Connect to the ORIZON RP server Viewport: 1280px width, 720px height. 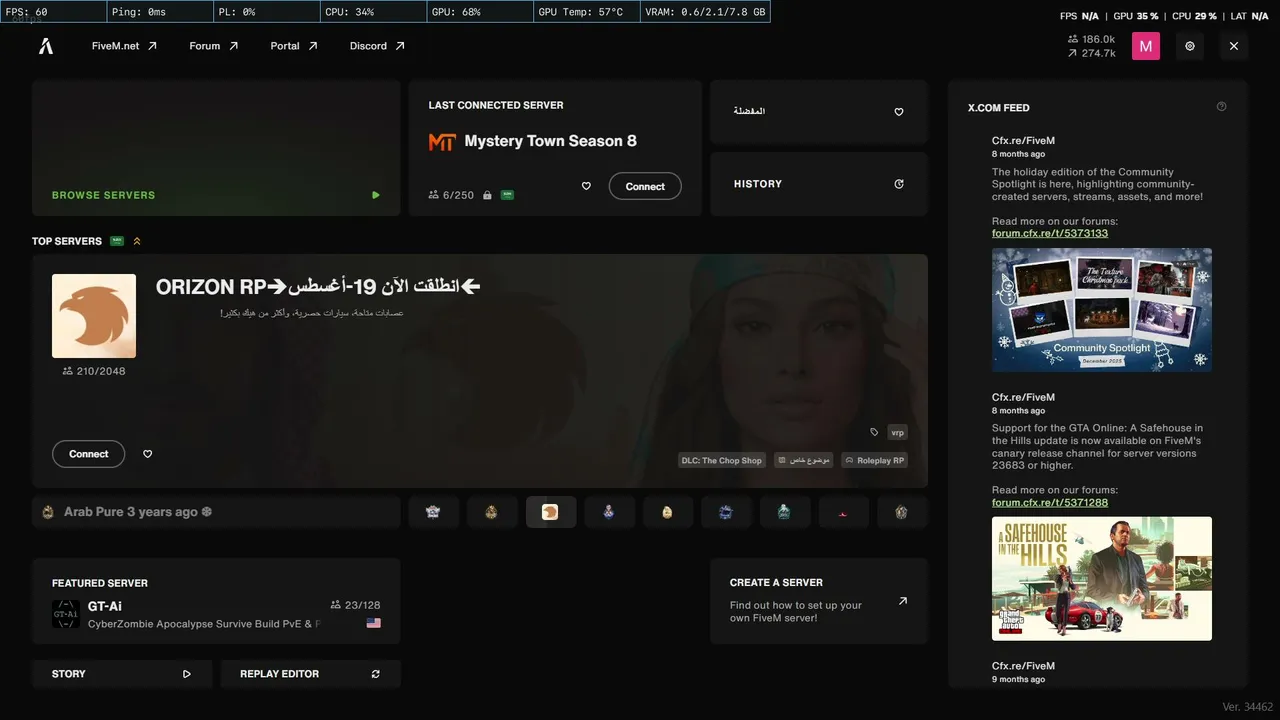[x=88, y=454]
